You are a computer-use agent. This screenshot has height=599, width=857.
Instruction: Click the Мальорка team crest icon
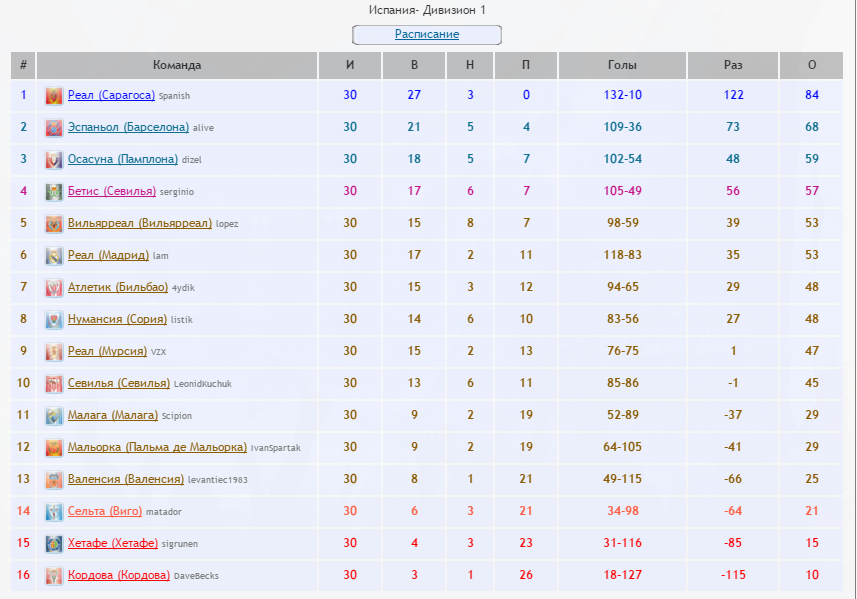click(x=54, y=448)
